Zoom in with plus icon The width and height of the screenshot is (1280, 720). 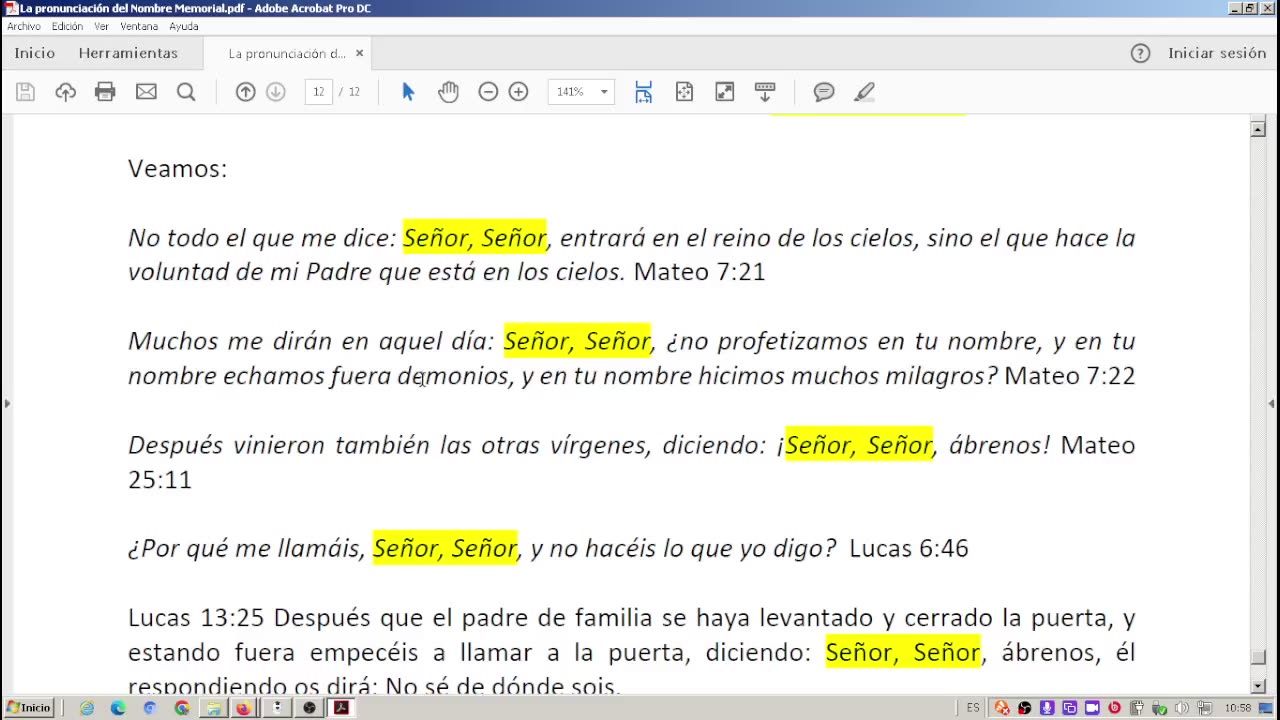coord(518,92)
